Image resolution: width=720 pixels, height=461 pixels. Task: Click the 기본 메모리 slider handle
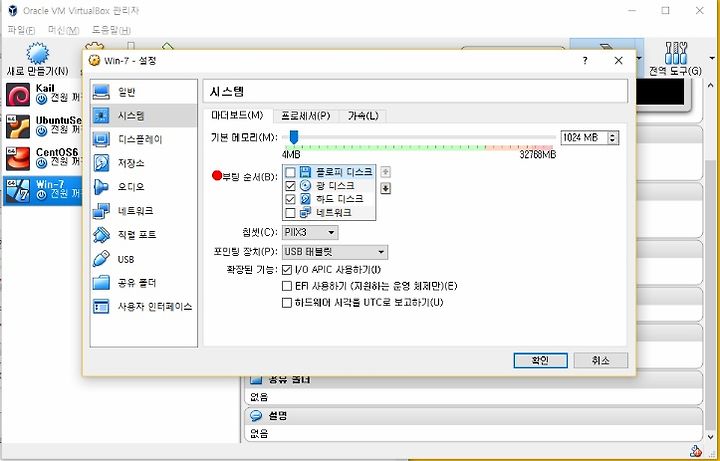[x=294, y=137]
